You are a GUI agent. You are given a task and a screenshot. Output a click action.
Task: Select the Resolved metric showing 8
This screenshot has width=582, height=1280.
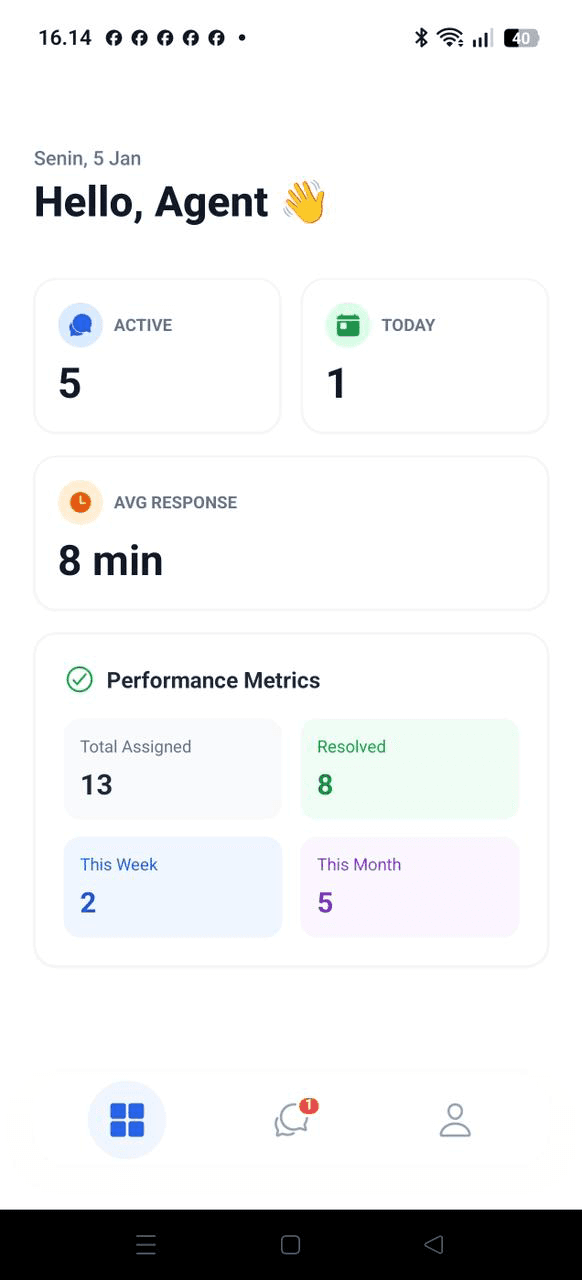(x=409, y=768)
